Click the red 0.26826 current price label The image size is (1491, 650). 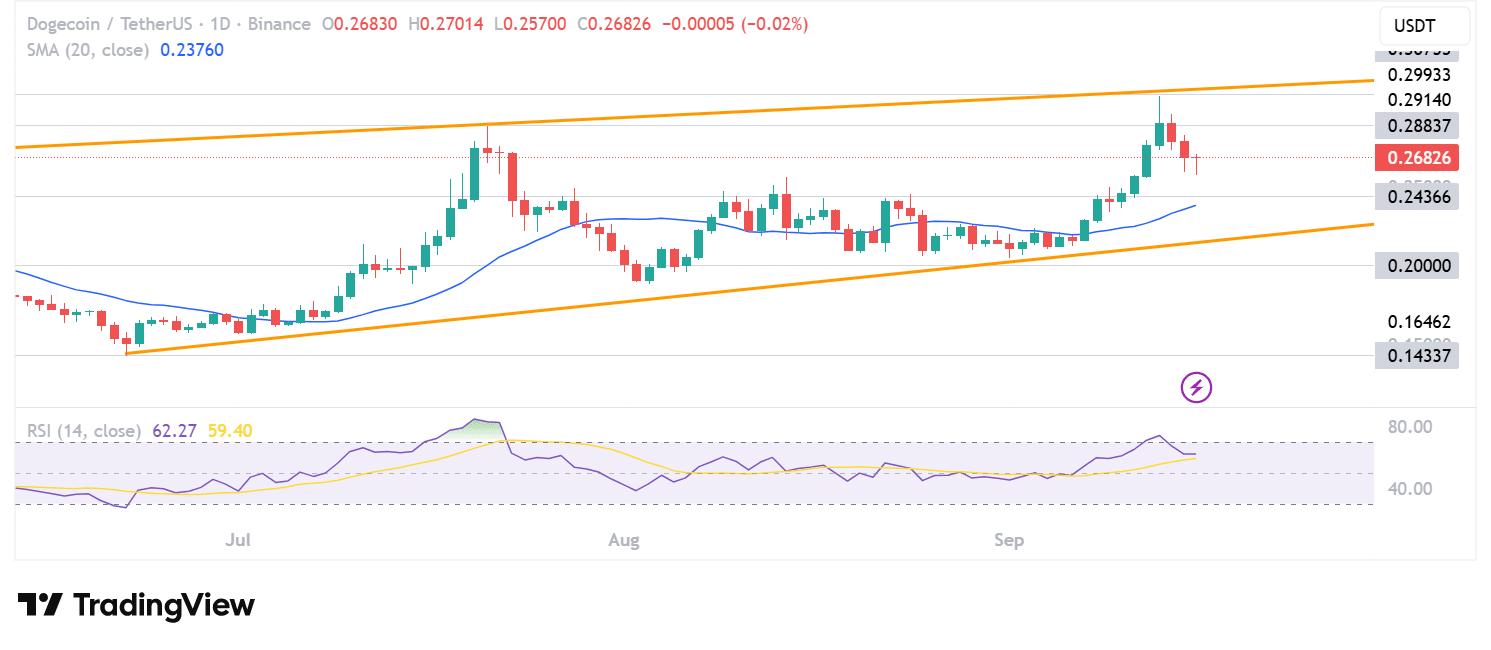(1416, 157)
